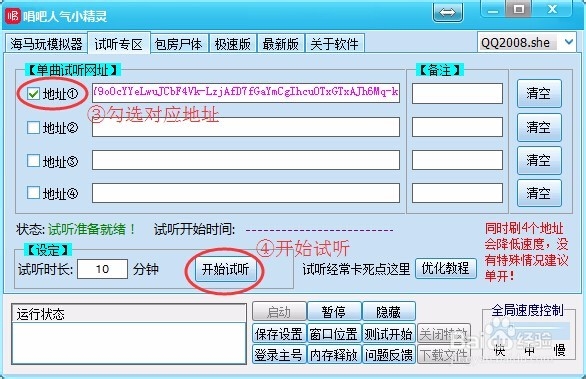
Task: Switch to the 包房尸体 tab
Action: click(179, 44)
